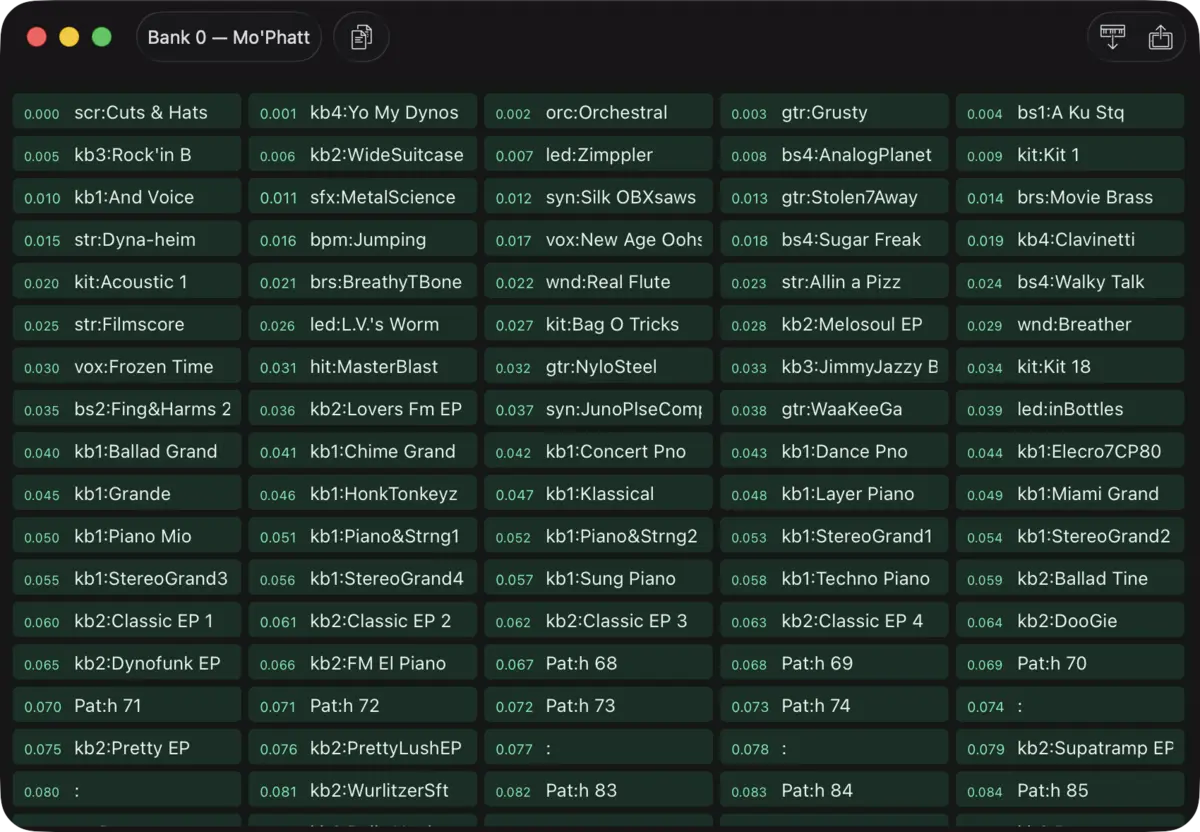Select preset vox:New Age Oohs

pos(599,240)
